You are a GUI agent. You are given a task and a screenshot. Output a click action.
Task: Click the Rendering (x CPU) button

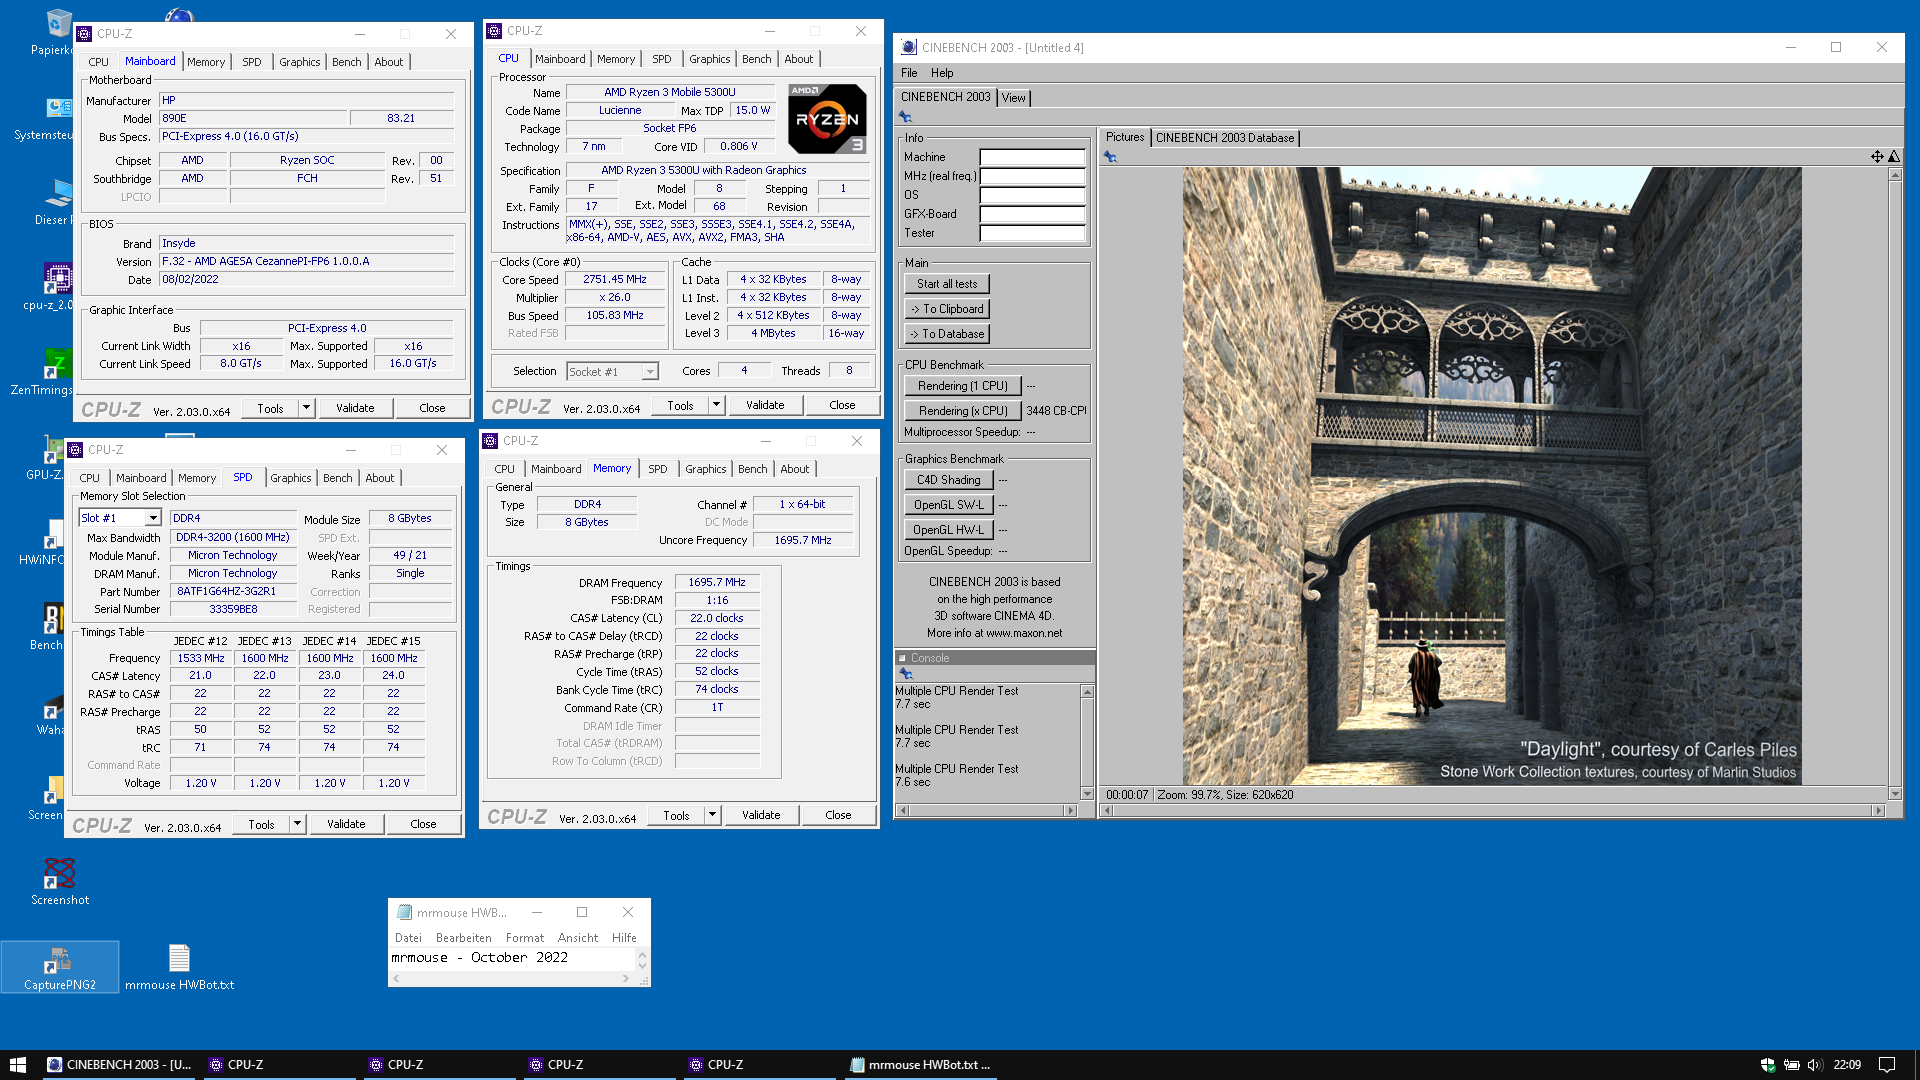pos(963,411)
